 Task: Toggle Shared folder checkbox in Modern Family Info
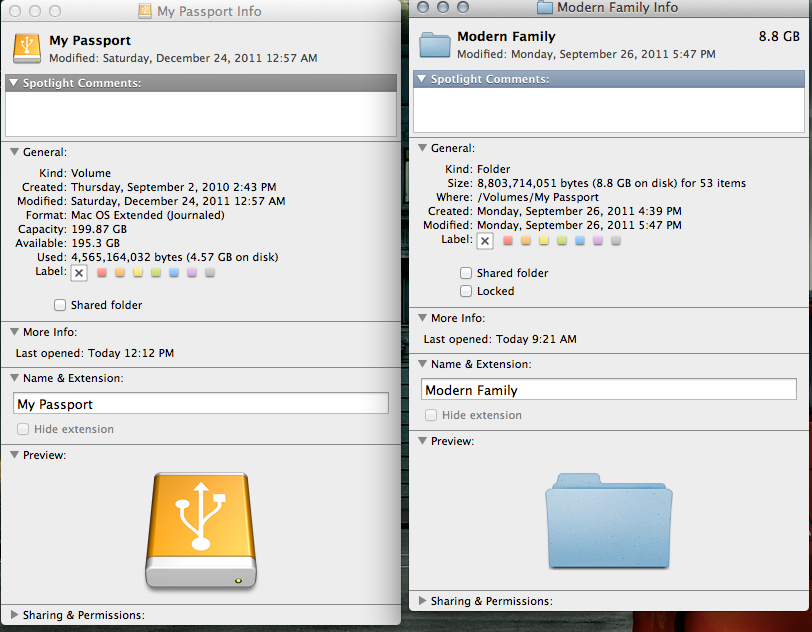[466, 273]
